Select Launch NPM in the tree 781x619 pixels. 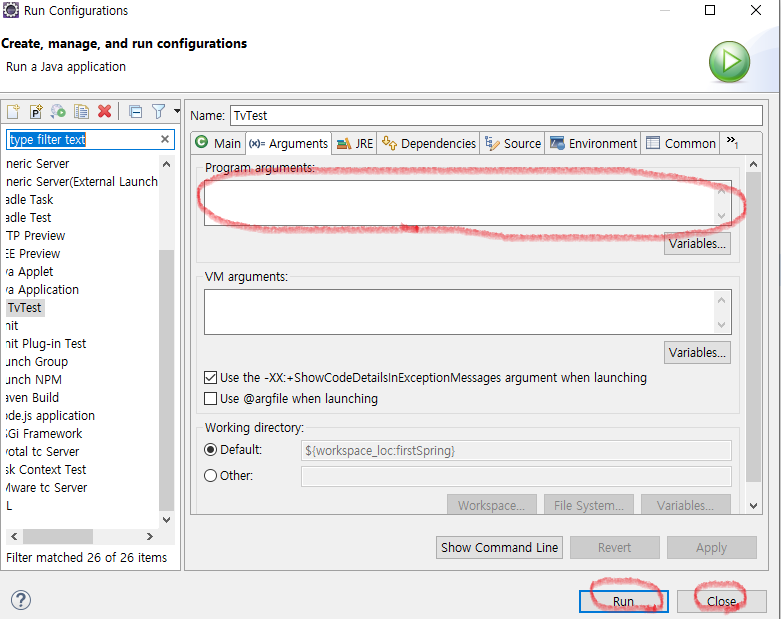point(34,380)
